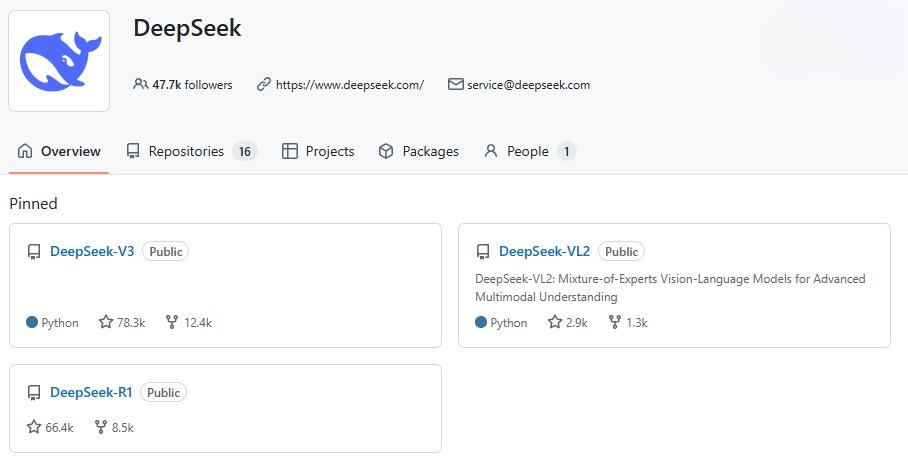The width and height of the screenshot is (908, 466).
Task: Click the service@deepseek.com email link
Action: [529, 85]
